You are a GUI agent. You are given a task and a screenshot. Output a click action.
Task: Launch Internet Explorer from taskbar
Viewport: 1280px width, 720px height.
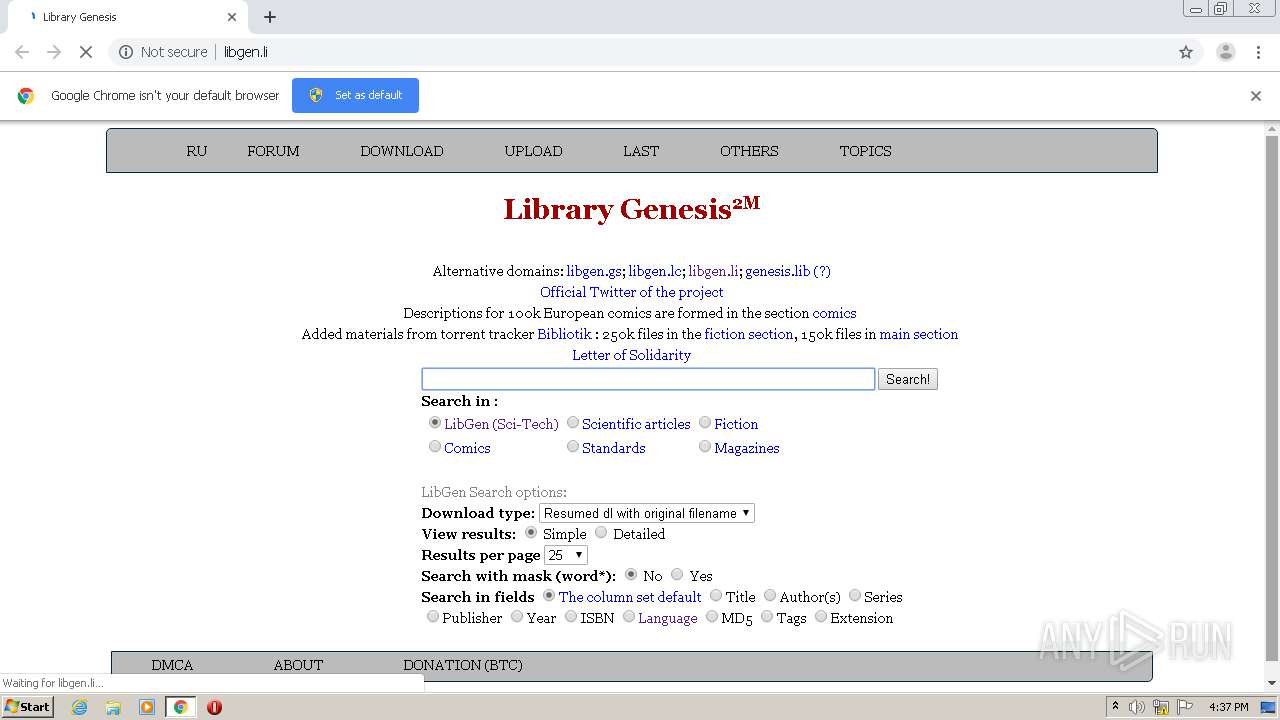(80, 707)
